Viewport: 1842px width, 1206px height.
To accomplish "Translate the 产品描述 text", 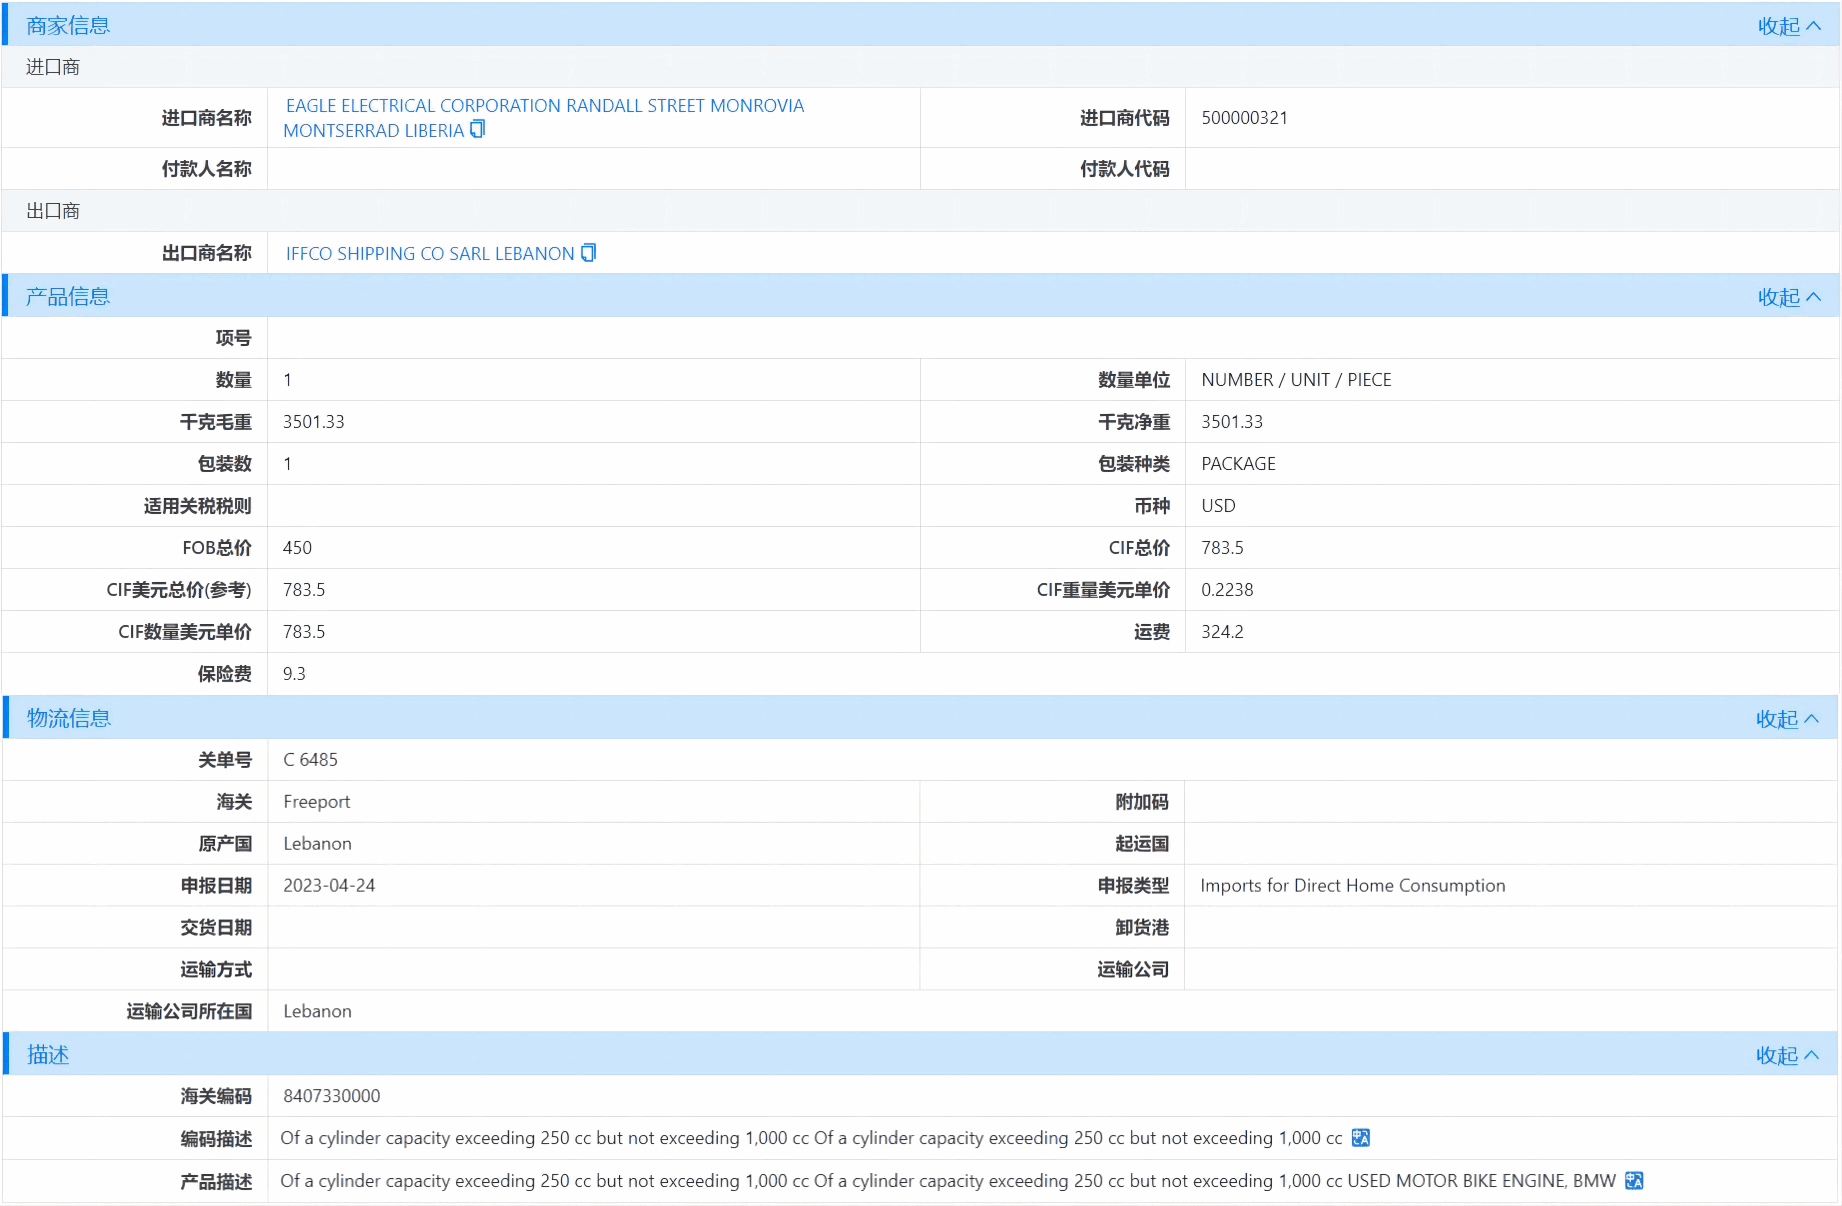I will tap(1634, 1181).
